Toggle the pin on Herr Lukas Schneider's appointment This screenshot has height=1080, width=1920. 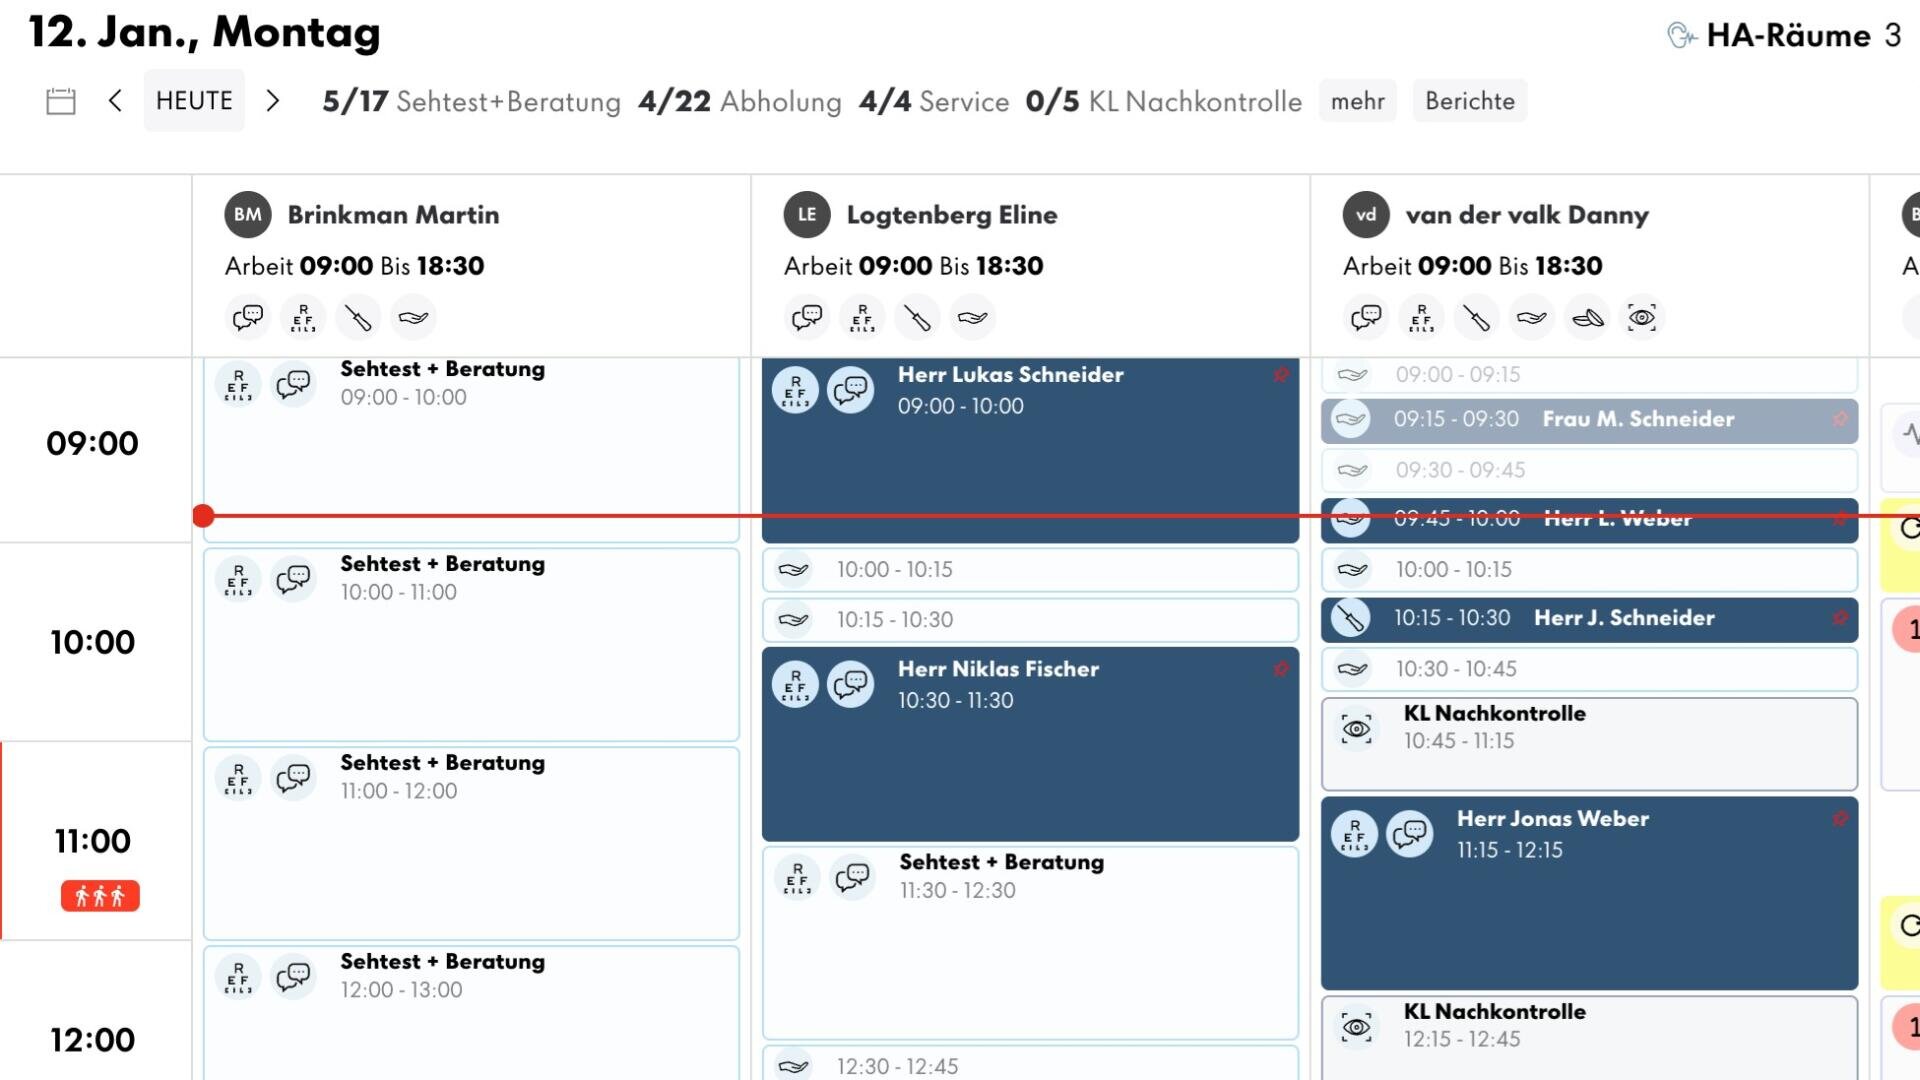click(x=1281, y=375)
